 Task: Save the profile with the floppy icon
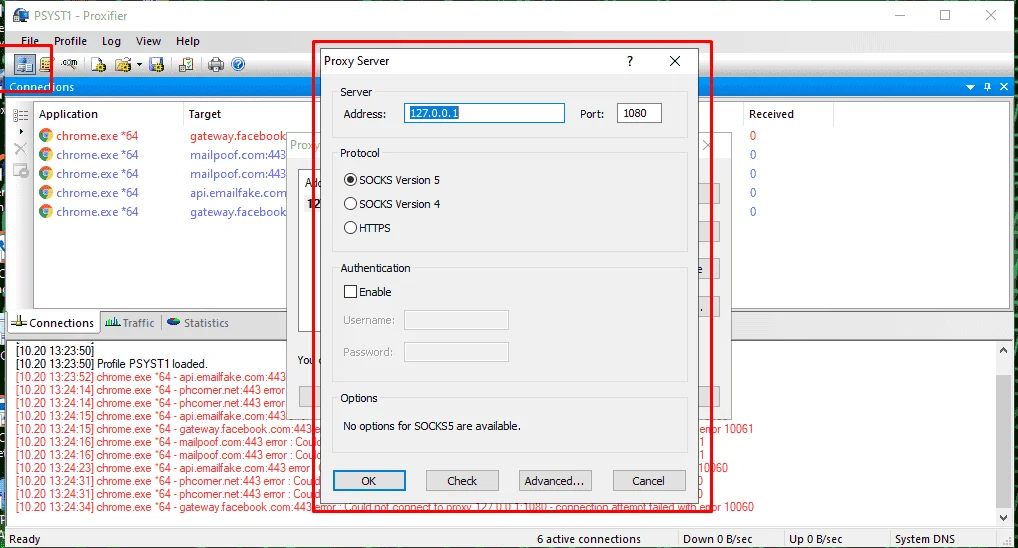coord(156,64)
